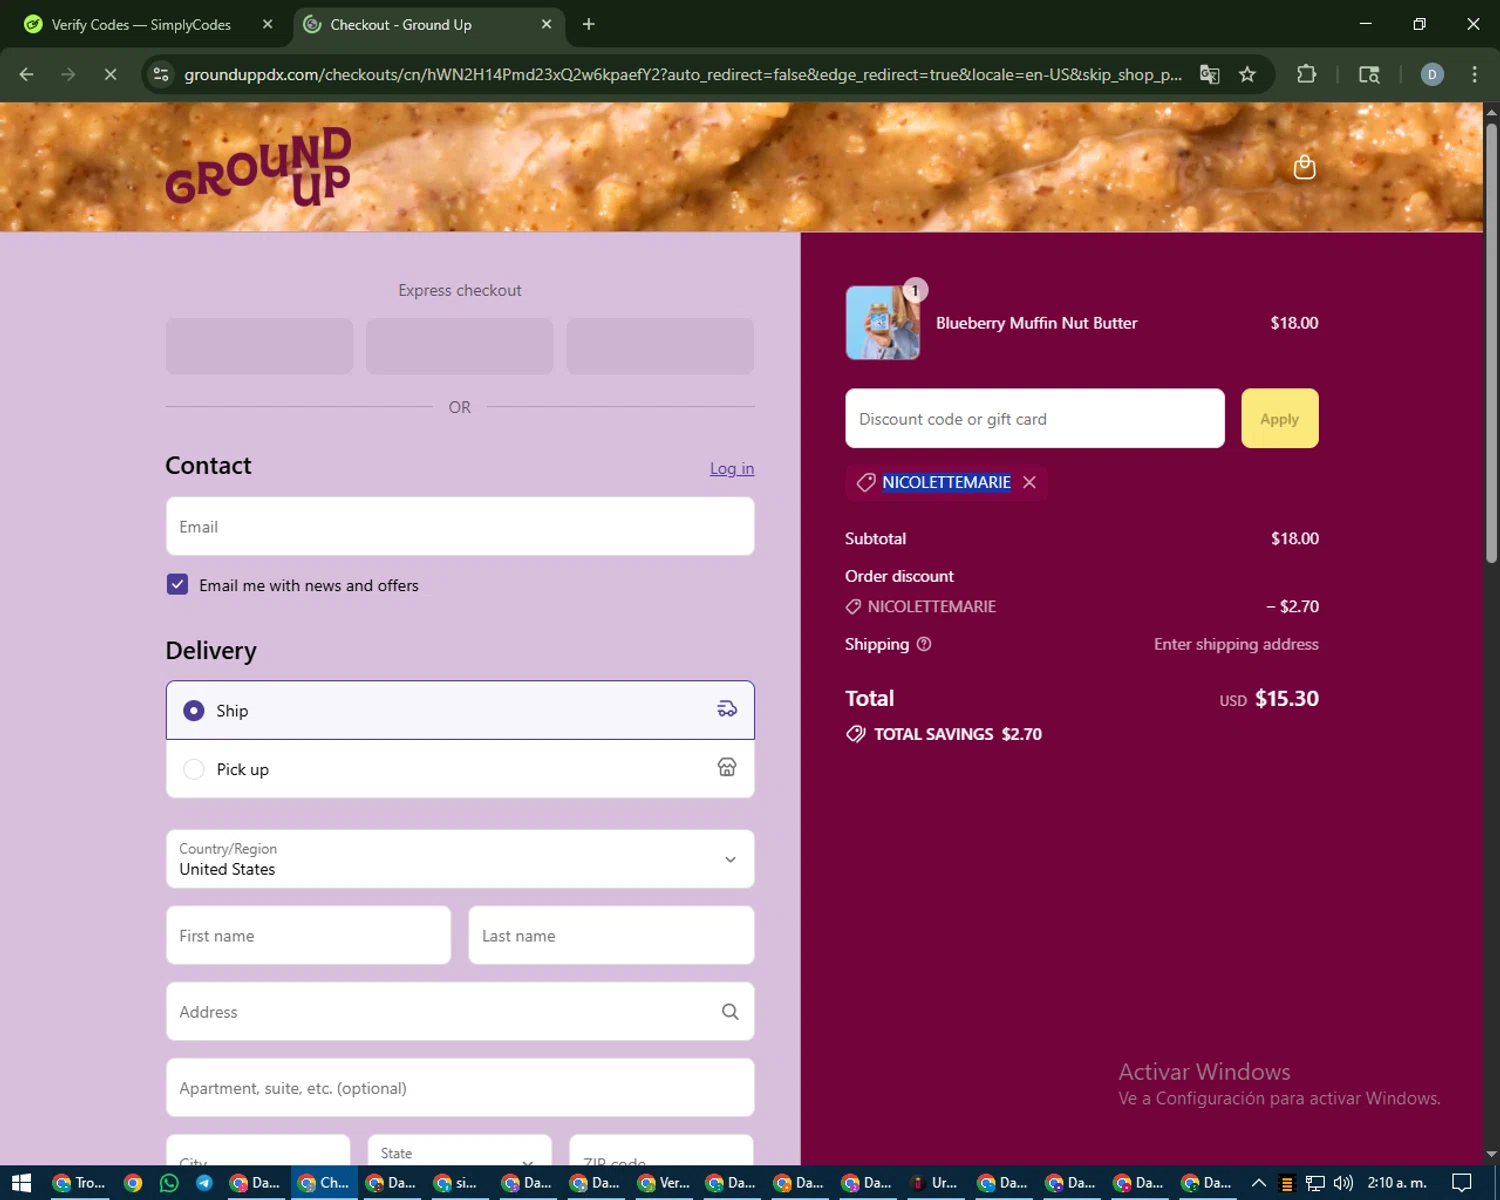This screenshot has width=1500, height=1200.
Task: Open the Ver... Chrome taskbar window
Action: coord(665,1183)
